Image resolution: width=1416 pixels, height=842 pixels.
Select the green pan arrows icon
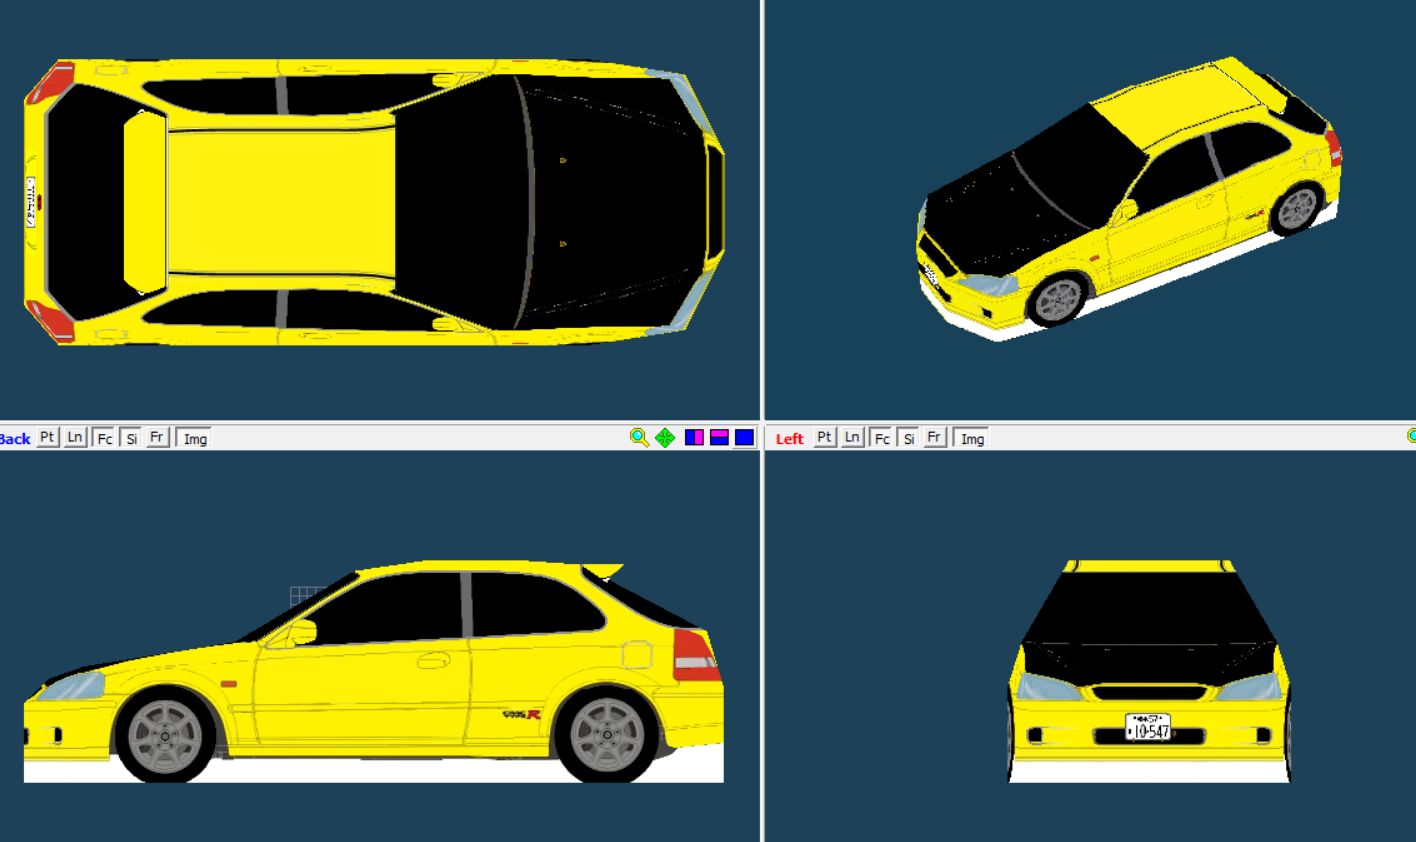click(x=665, y=438)
